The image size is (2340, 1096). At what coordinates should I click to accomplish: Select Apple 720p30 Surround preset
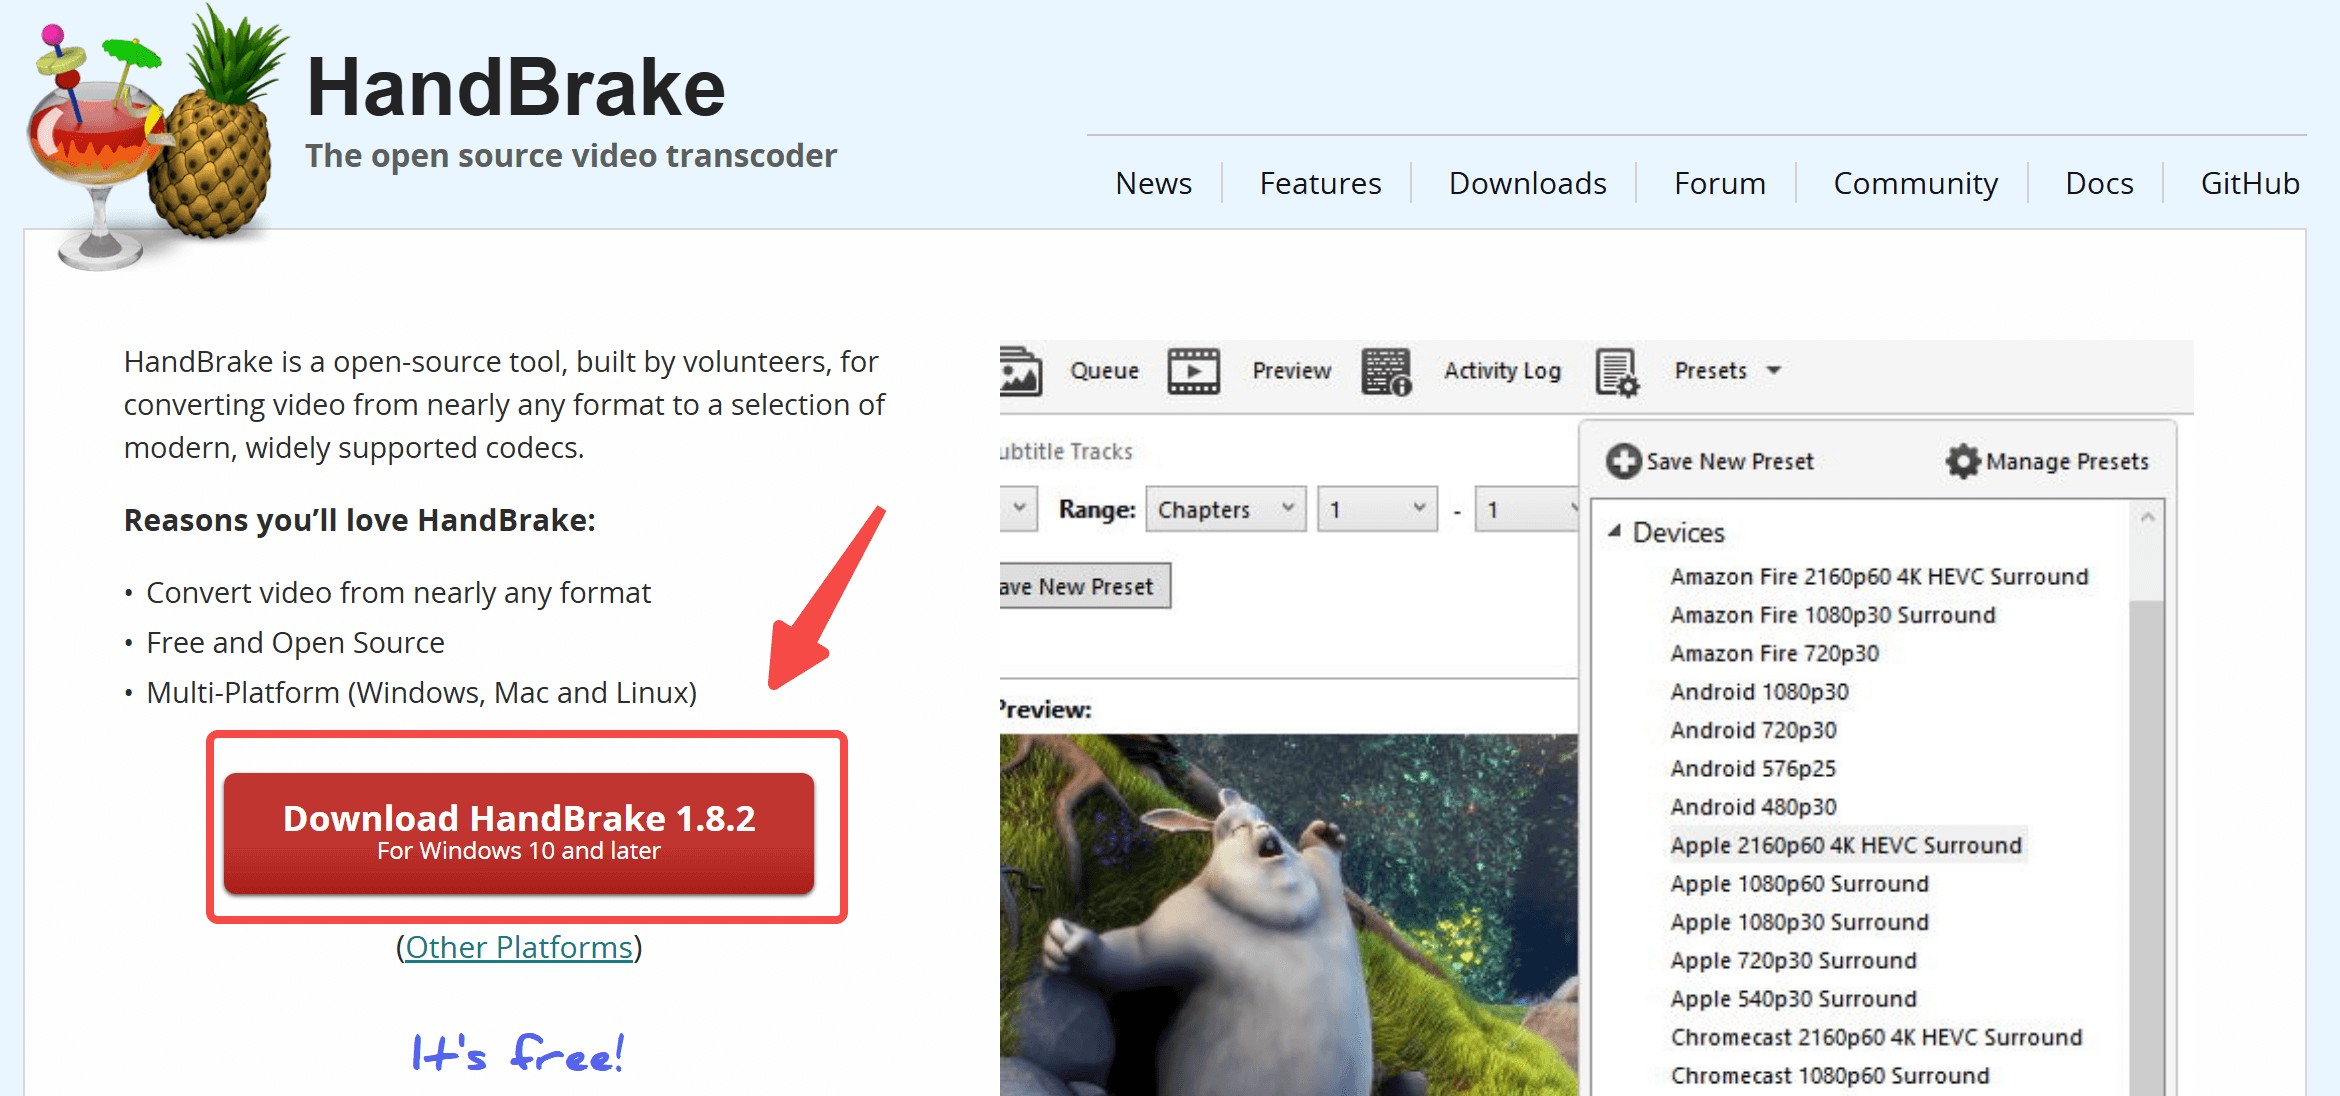[1793, 960]
